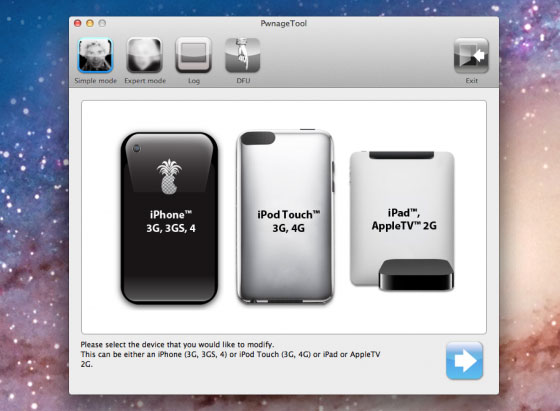Click the PwnageTool window title
The image size is (560, 411).
click(x=284, y=24)
